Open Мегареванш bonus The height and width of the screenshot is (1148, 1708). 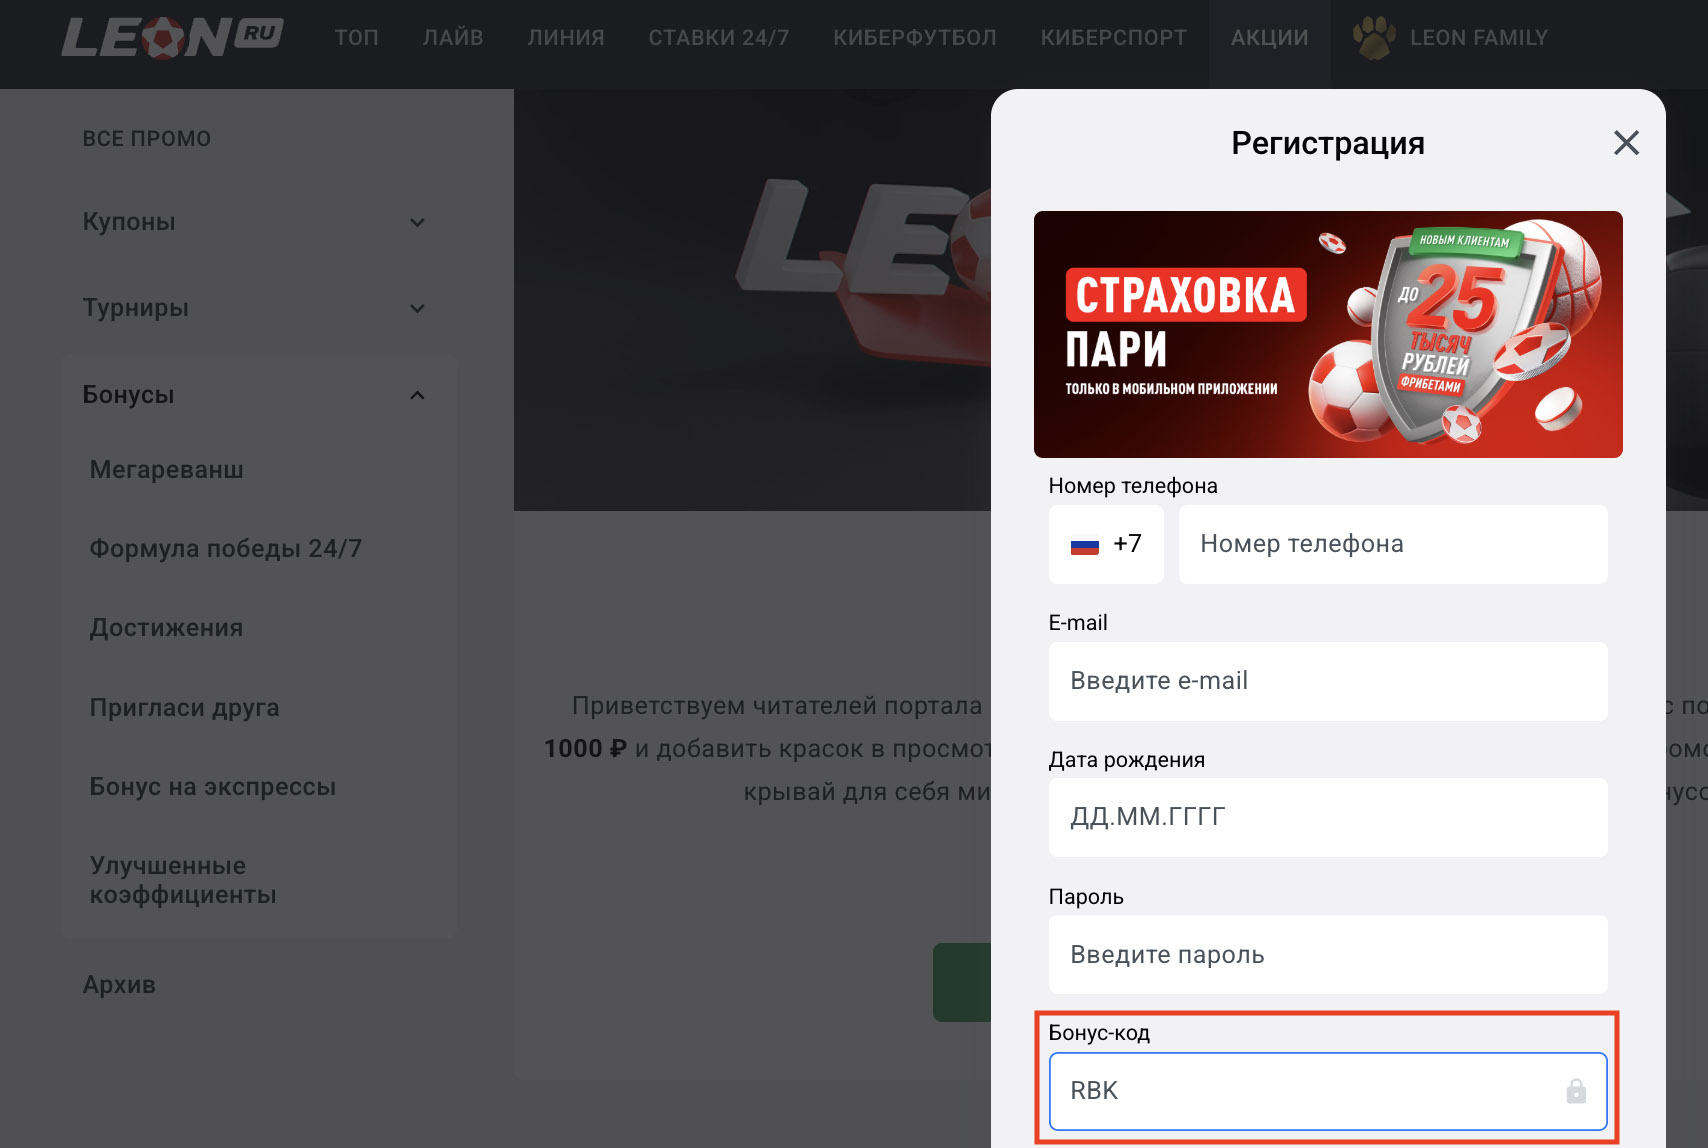166,469
